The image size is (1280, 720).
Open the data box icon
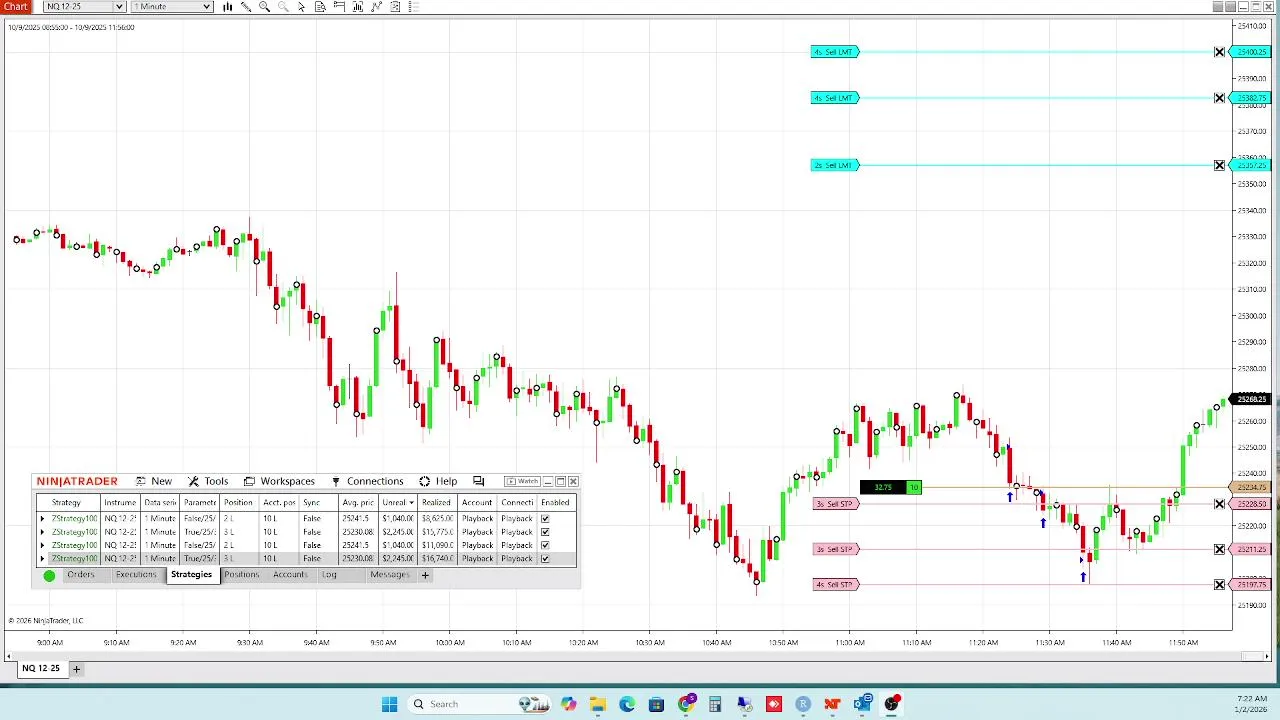coord(320,7)
